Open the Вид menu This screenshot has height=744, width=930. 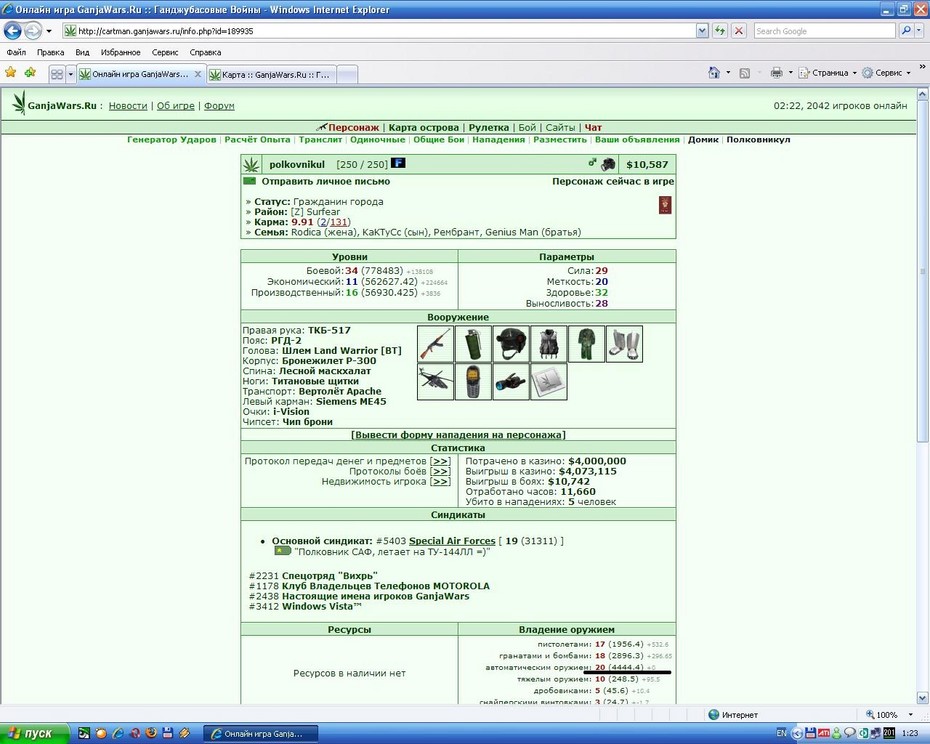tap(82, 52)
